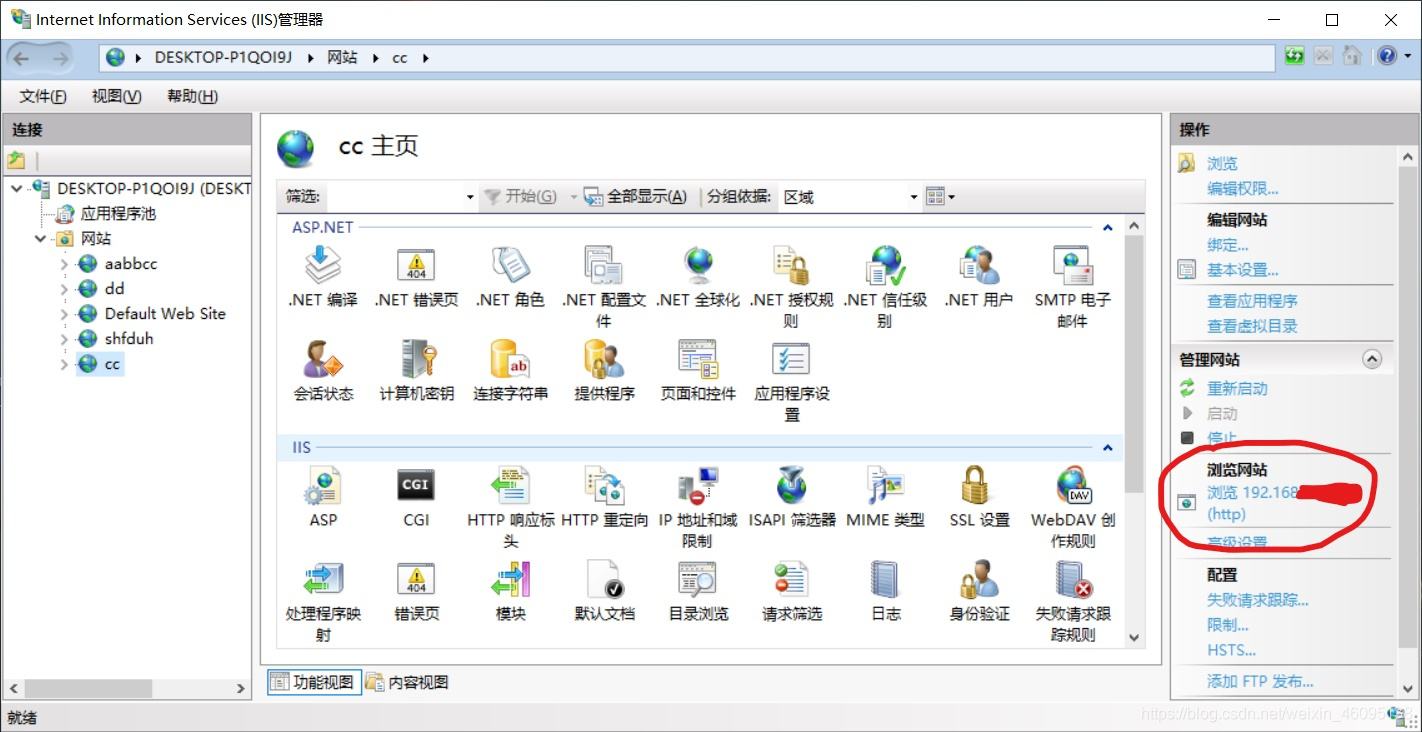The height and width of the screenshot is (732, 1422).
Task: Click the 添加 FTP 发布 link
Action: [x=1260, y=681]
